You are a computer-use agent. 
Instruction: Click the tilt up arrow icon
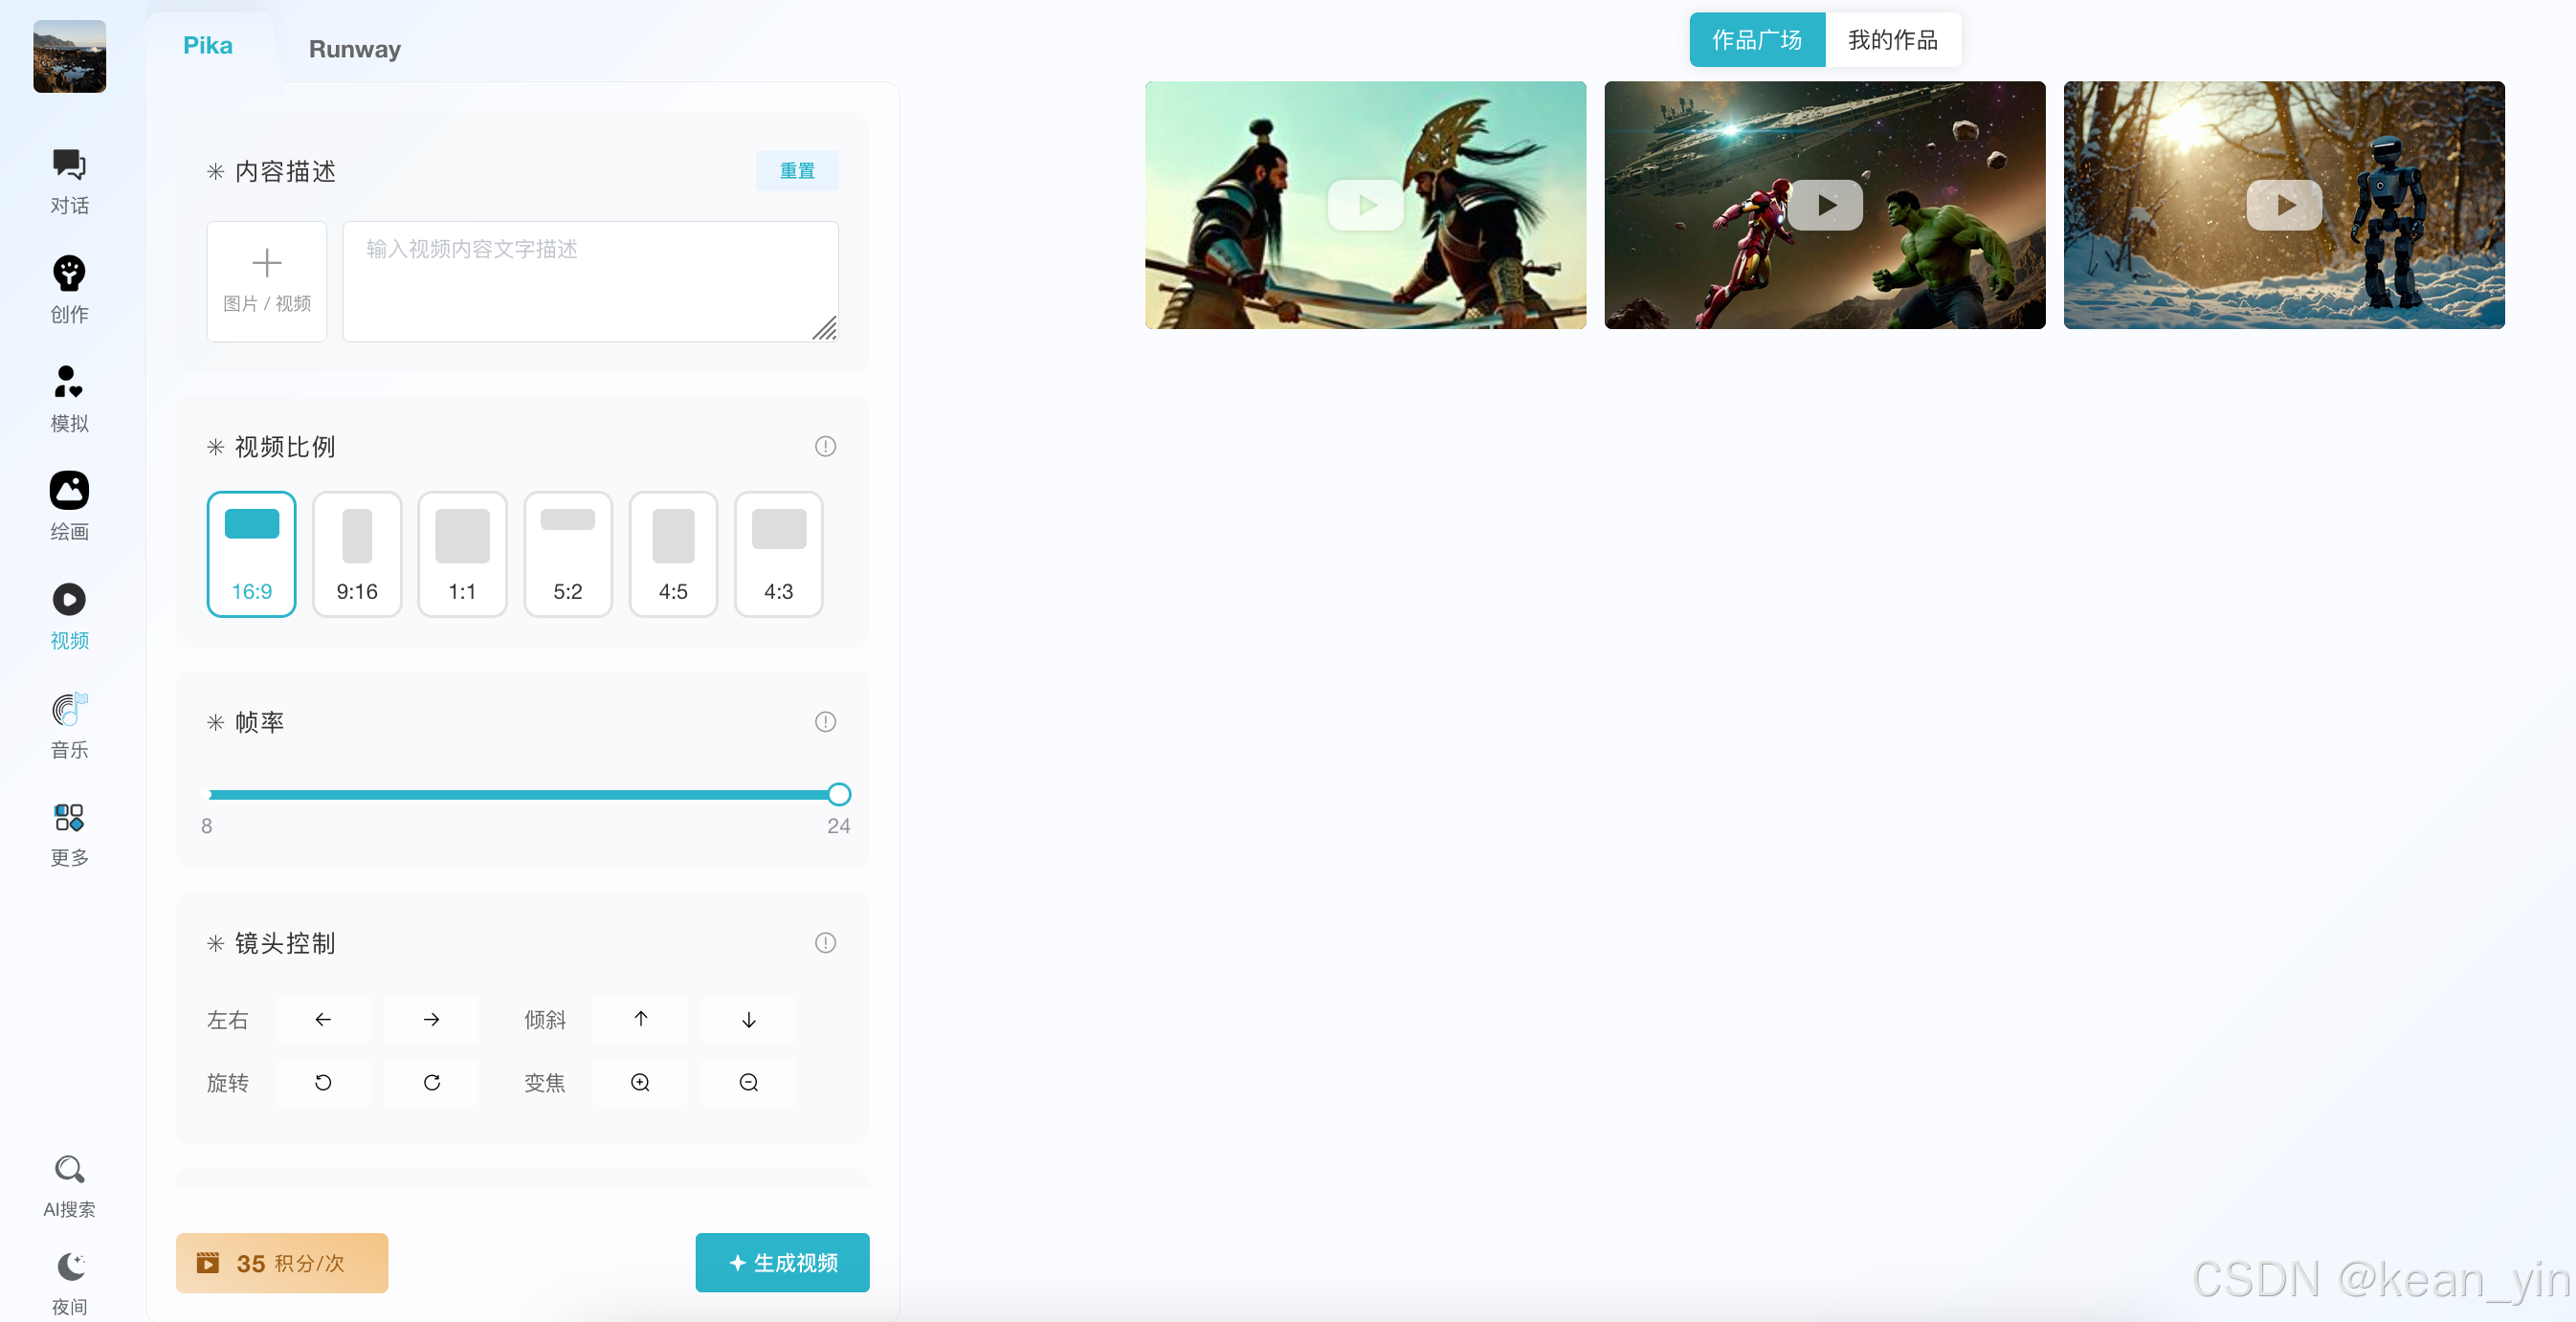[x=640, y=1019]
